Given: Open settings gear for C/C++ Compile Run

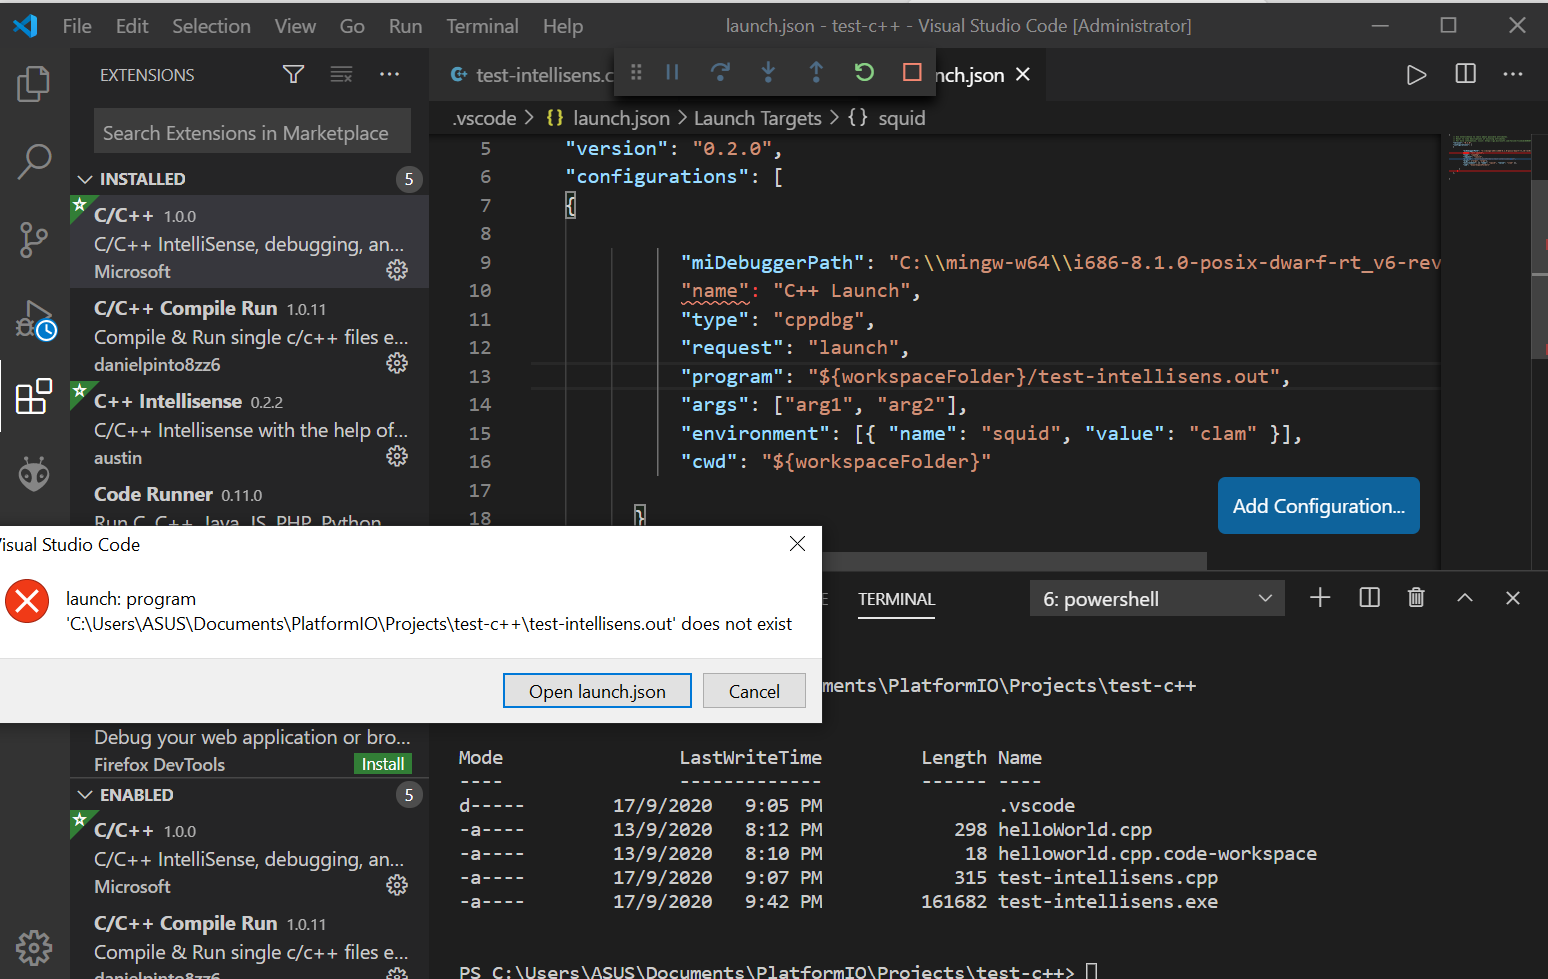Looking at the screenshot, I should [x=397, y=363].
